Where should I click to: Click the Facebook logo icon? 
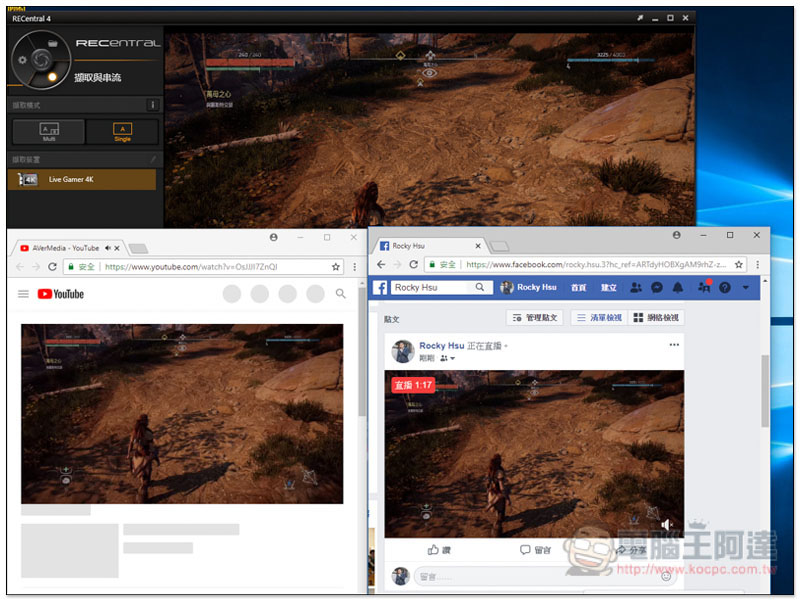[380, 288]
